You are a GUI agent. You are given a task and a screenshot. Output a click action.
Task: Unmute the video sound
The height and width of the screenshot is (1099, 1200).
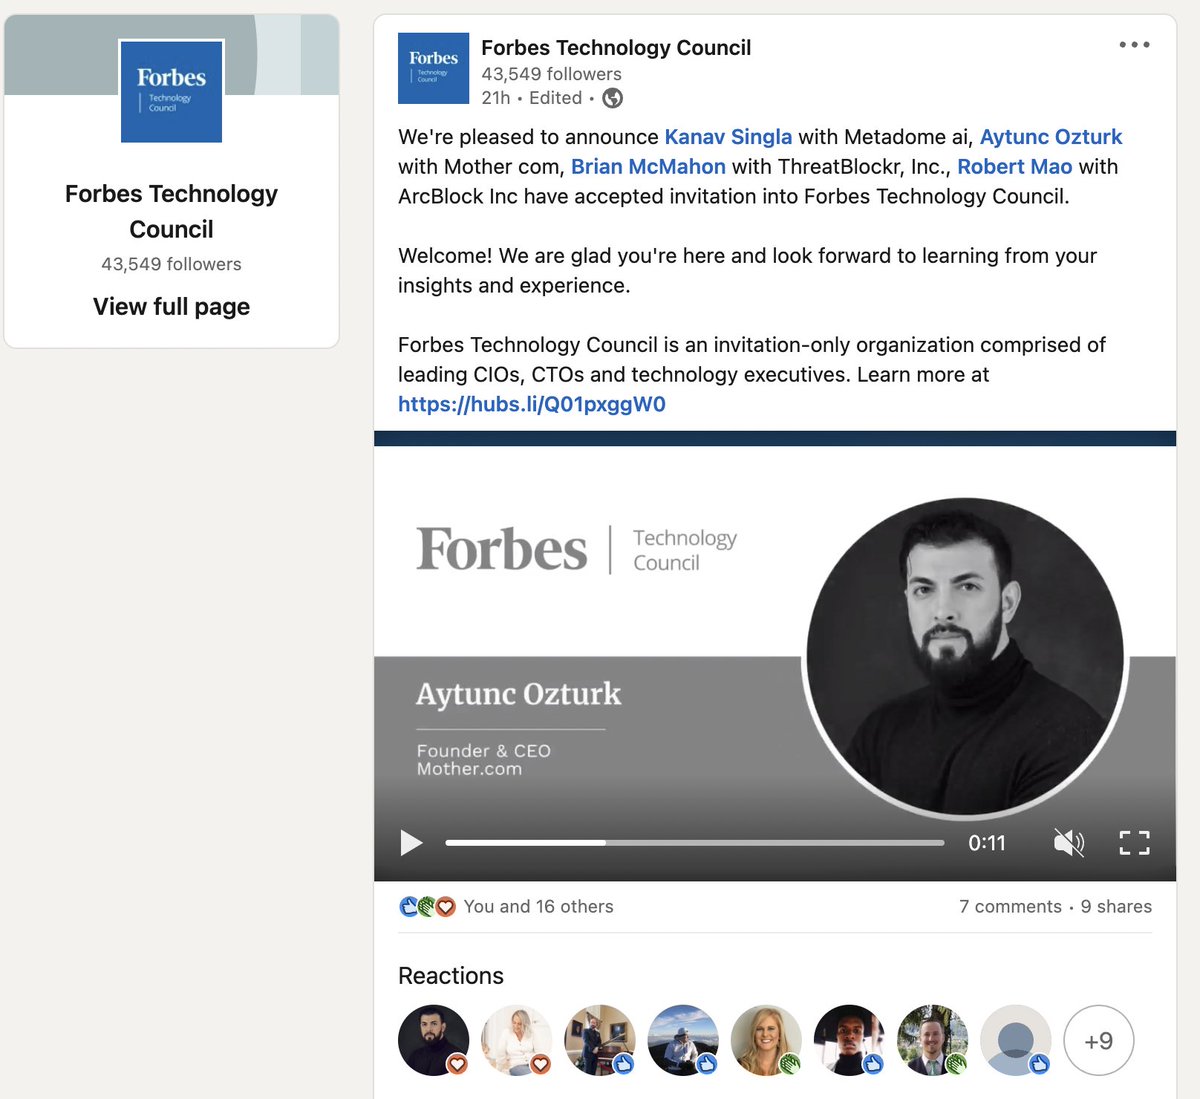[1069, 843]
